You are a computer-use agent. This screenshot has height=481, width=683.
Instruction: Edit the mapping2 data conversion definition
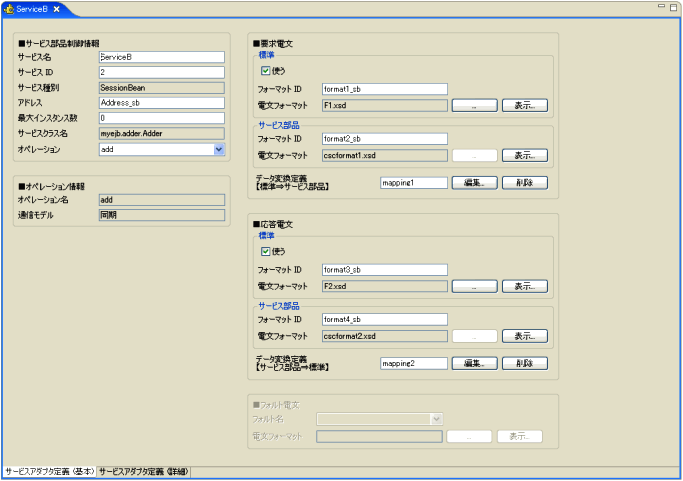pos(474,364)
